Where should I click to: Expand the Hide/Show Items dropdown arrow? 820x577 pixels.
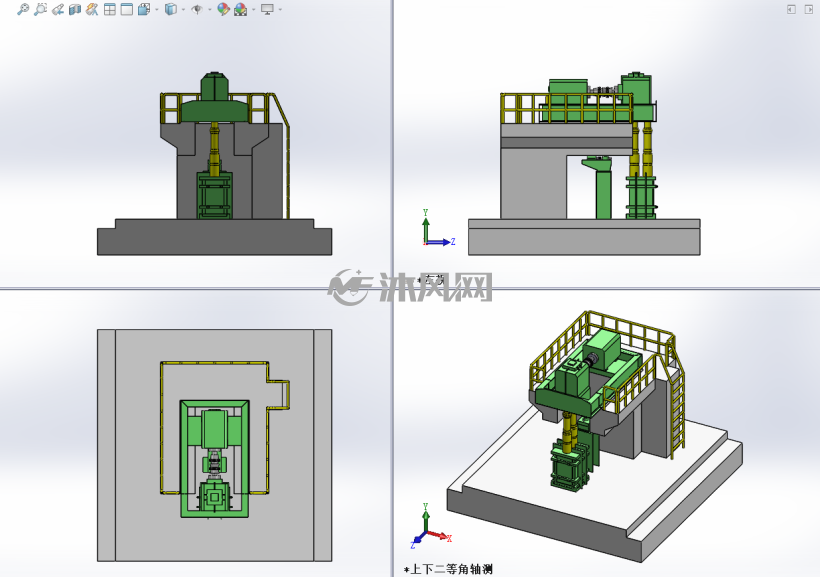(x=210, y=9)
